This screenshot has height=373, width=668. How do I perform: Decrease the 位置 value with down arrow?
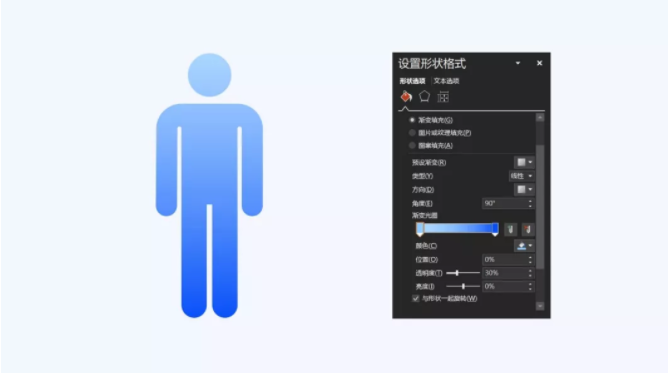(530, 262)
